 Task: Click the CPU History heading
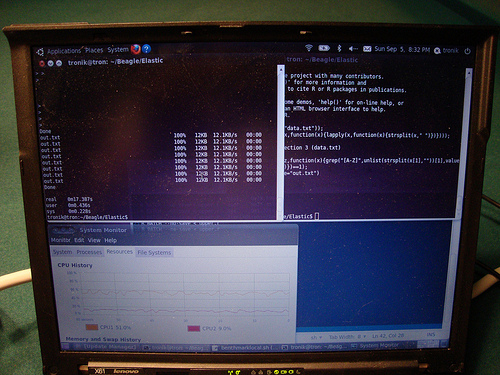pyautogui.click(x=75, y=265)
